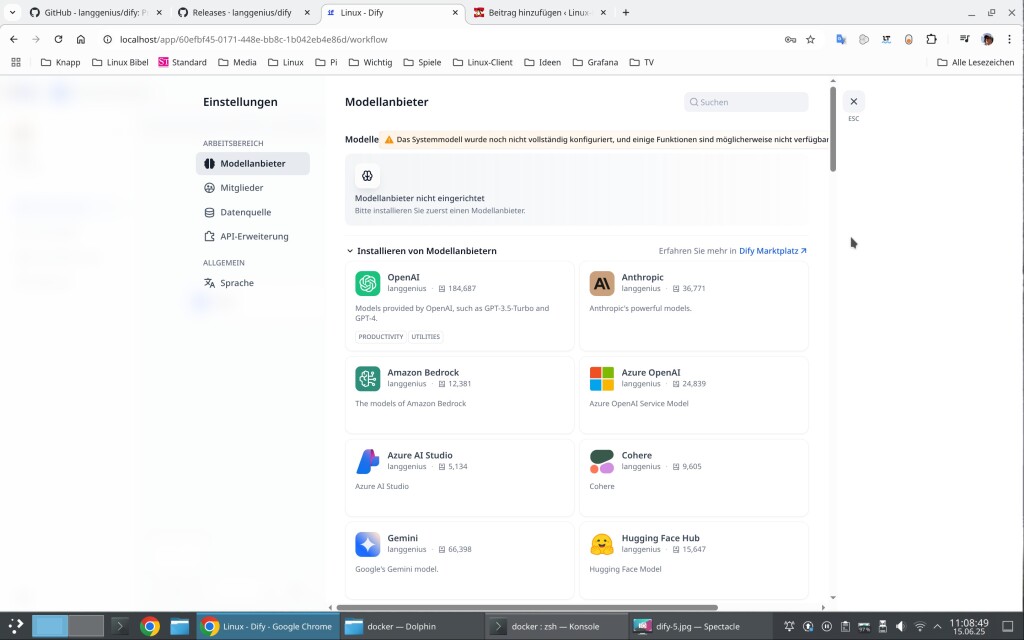
Task: Open docker Dolphin window in taskbar
Action: click(411, 626)
